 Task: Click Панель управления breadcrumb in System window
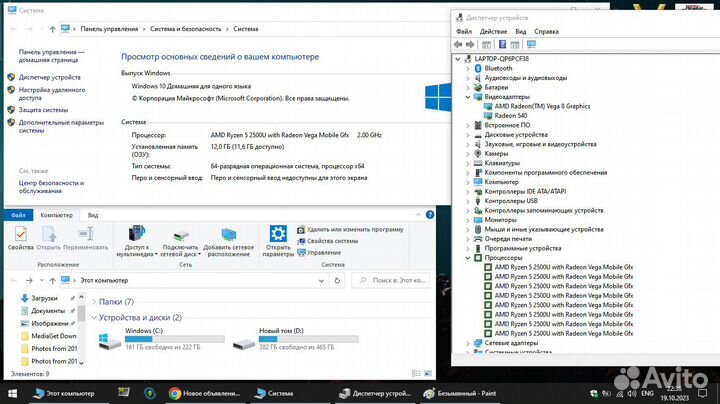[x=109, y=29]
